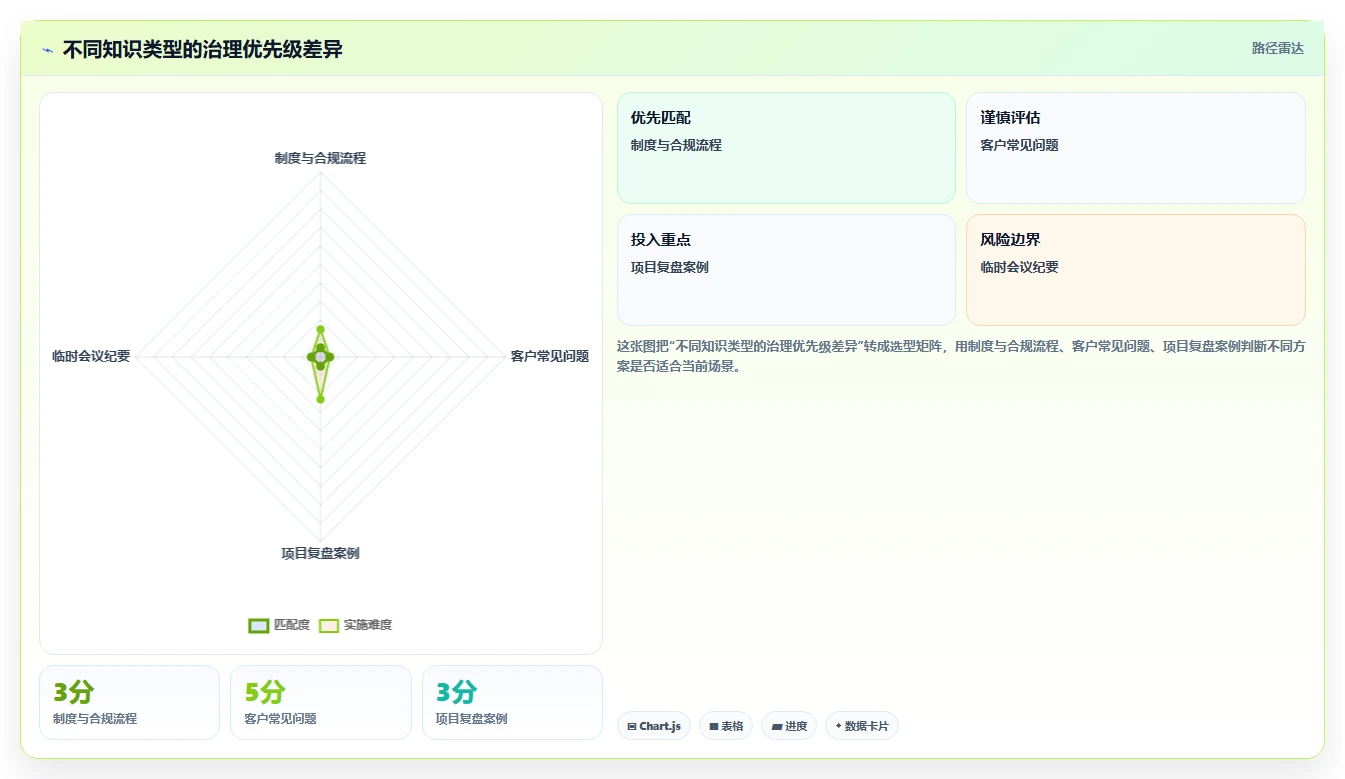This screenshot has width=1345, height=779.
Task: Click the radar axis label 临时会议纪要
Action: 91,356
